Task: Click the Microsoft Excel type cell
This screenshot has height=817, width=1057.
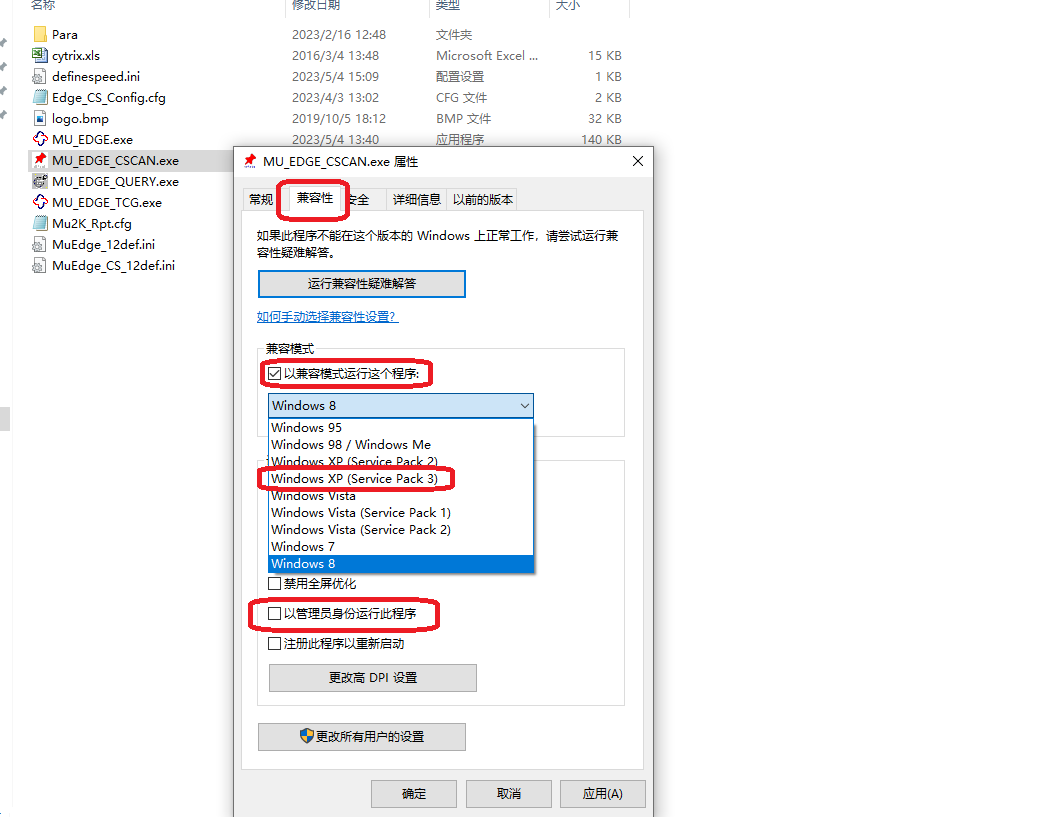Action: click(x=487, y=55)
